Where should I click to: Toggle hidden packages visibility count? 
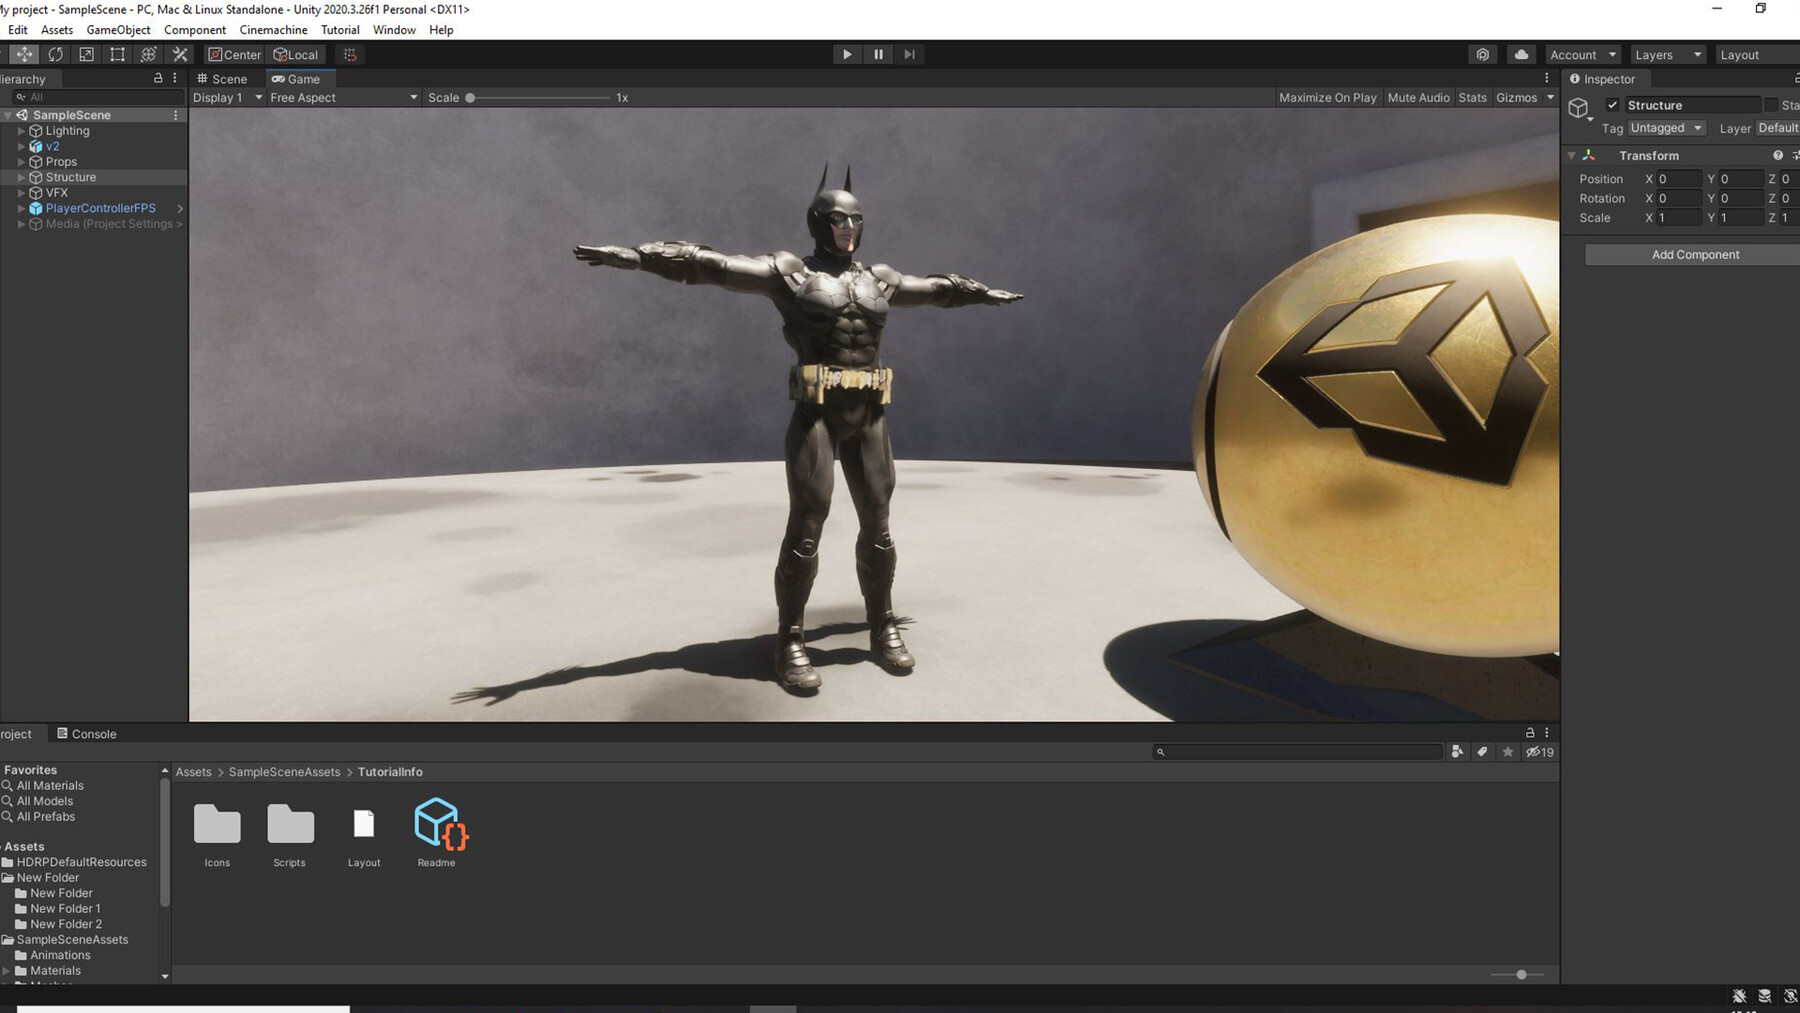pos(1540,752)
